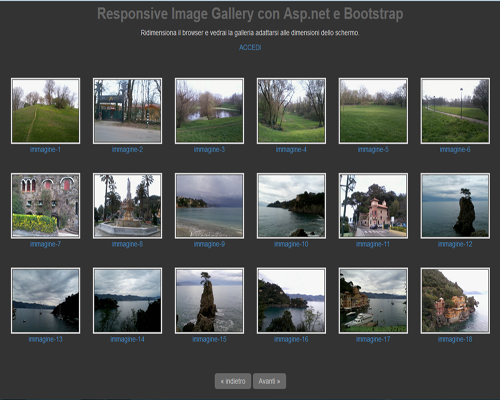Click the immagine-6 caption link
This screenshot has width=500, height=400.
click(455, 150)
